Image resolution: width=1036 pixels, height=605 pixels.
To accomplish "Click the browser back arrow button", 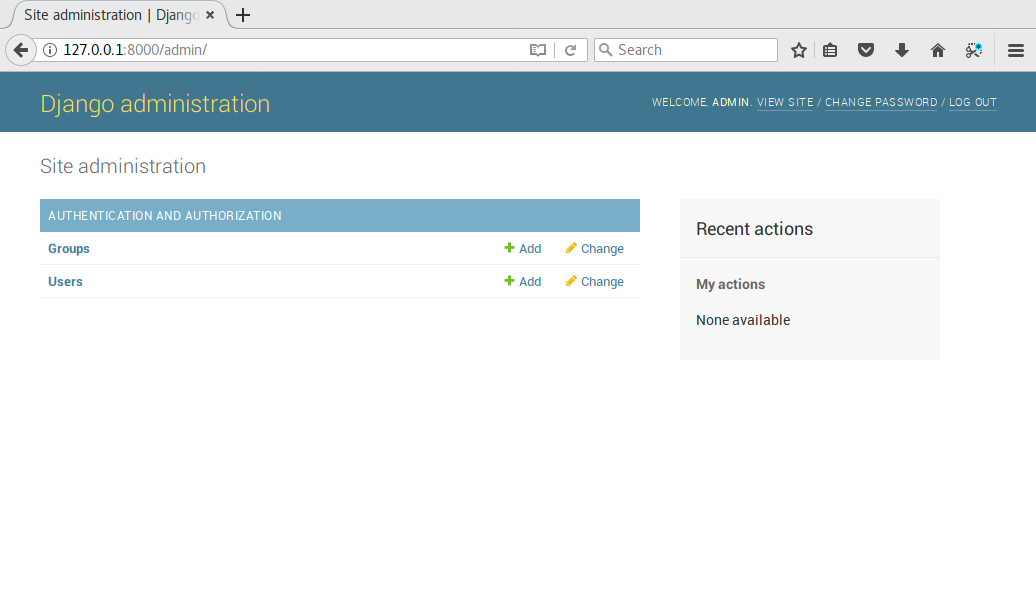I will (20, 50).
